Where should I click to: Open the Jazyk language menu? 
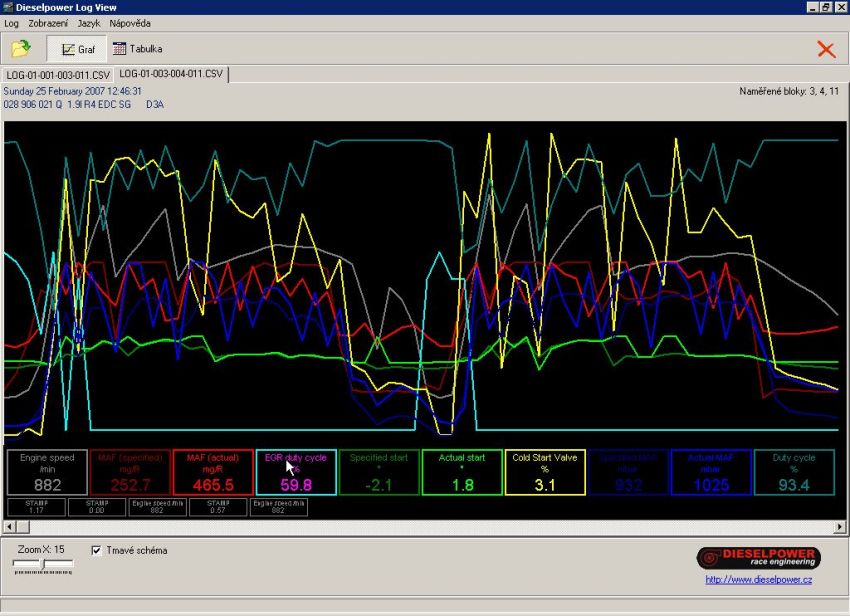[89, 22]
